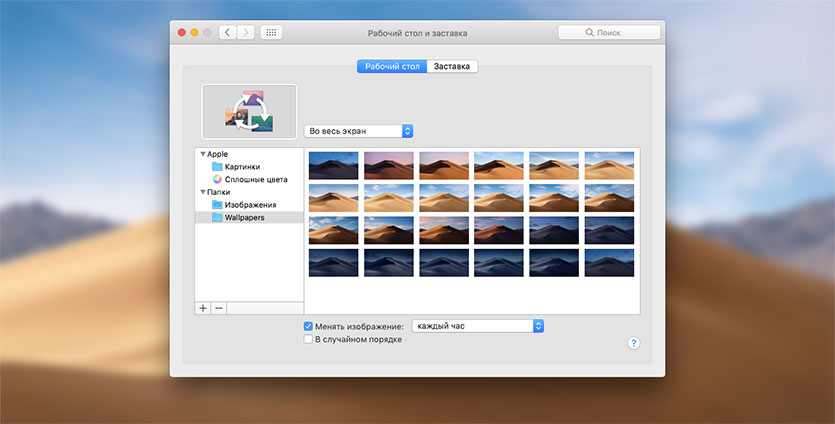Image resolution: width=835 pixels, height=424 pixels.
Task: Collapse the Apple section triangle
Action: pos(203,154)
